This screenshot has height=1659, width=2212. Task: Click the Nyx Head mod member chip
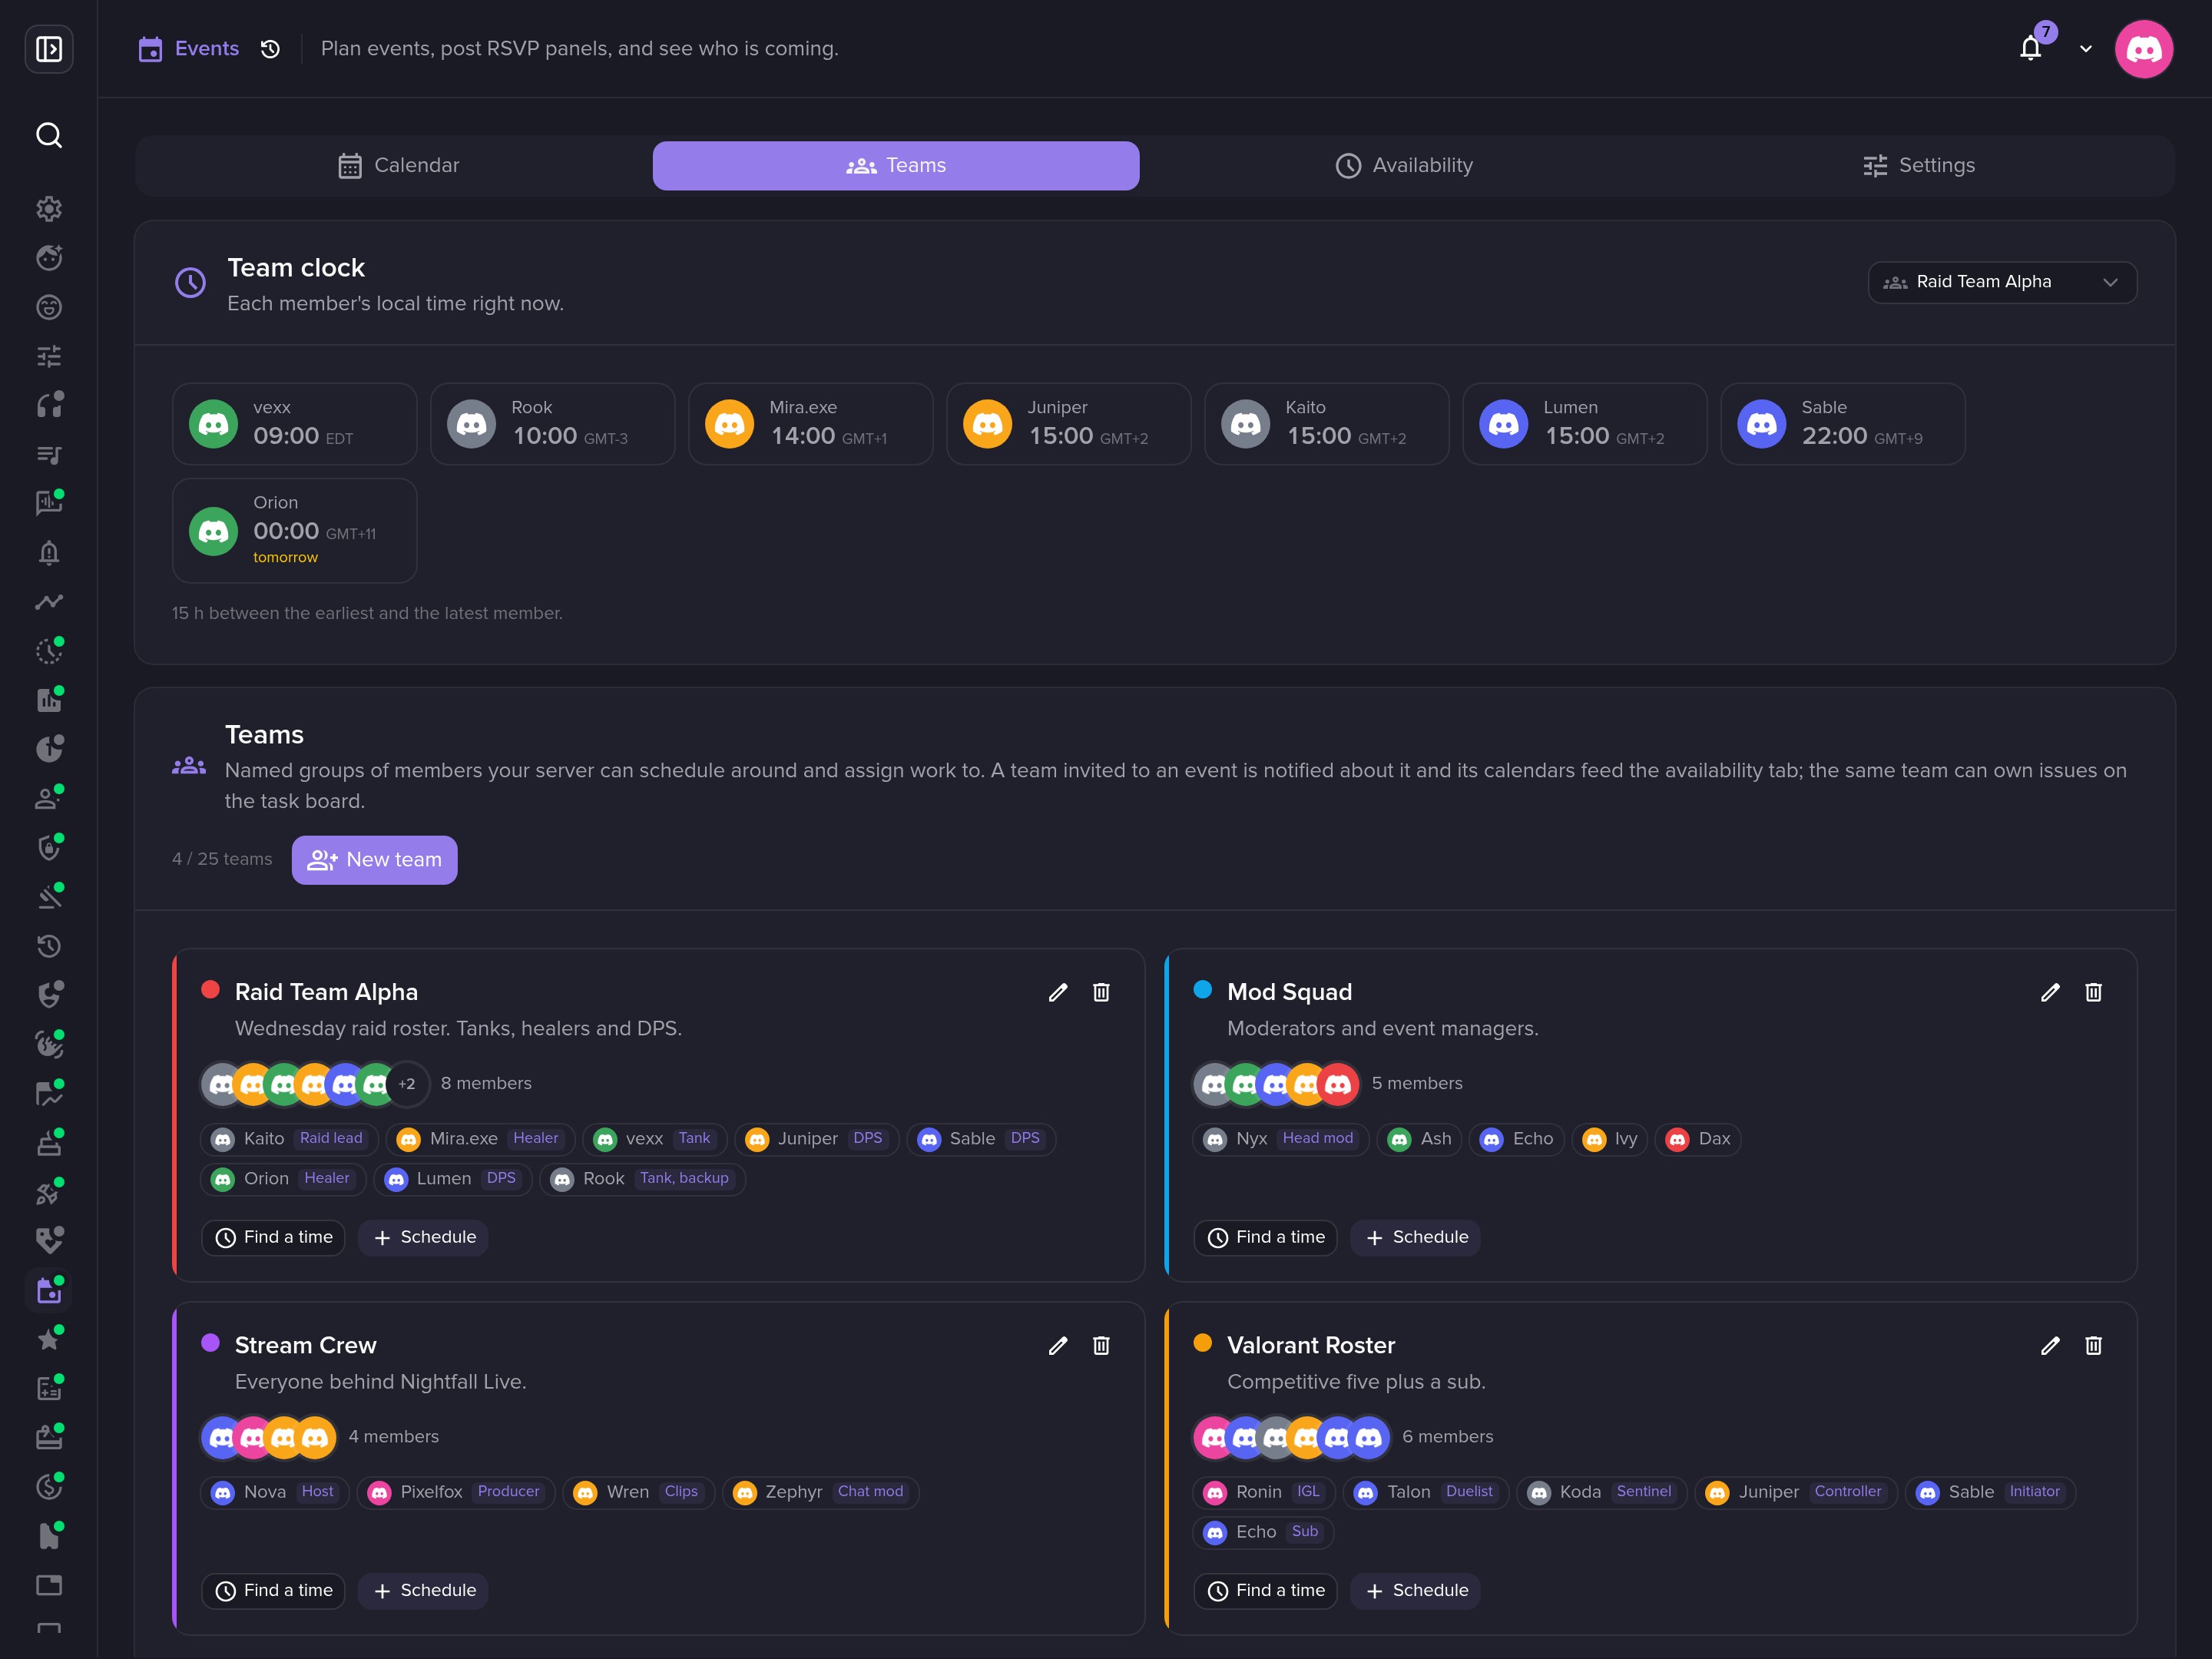1281,1139
